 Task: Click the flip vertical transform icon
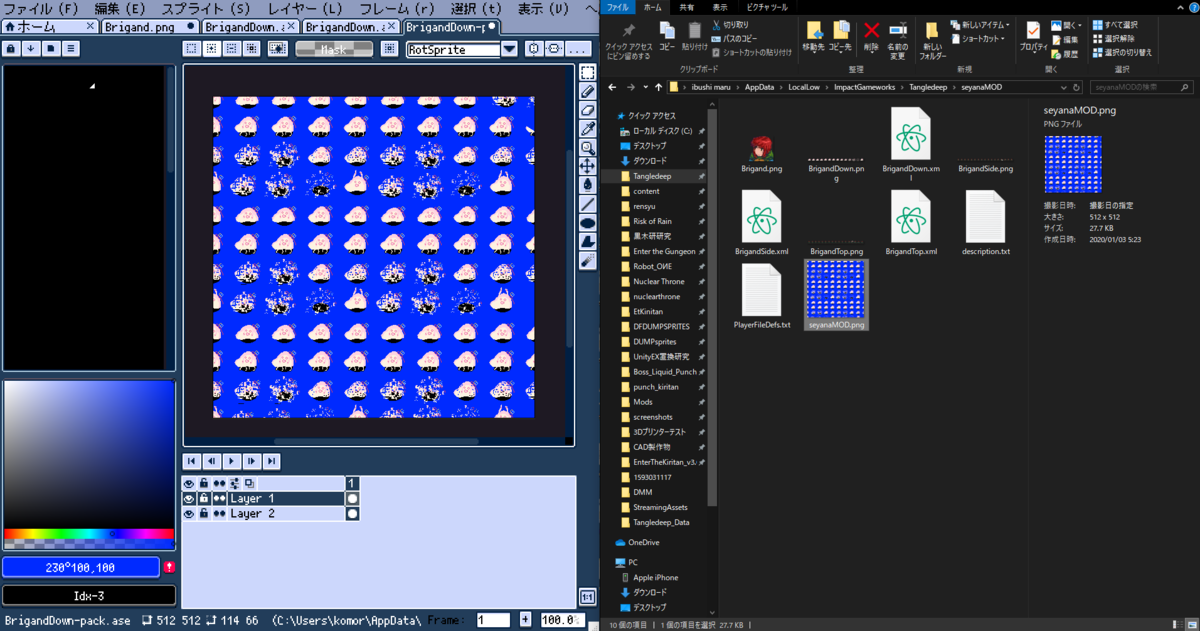click(x=554, y=48)
